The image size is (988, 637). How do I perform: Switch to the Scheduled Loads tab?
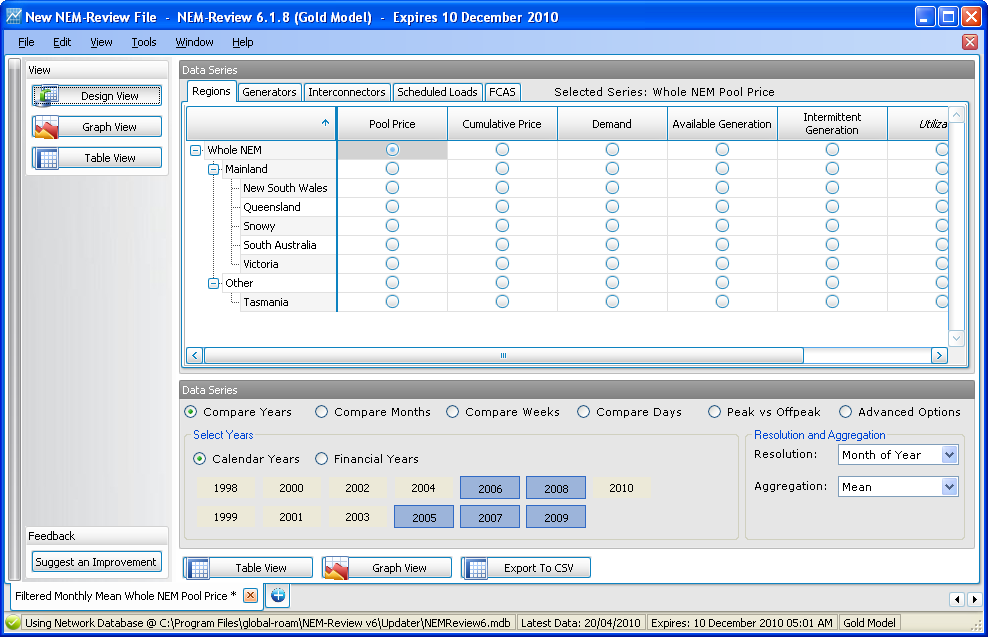click(x=437, y=92)
